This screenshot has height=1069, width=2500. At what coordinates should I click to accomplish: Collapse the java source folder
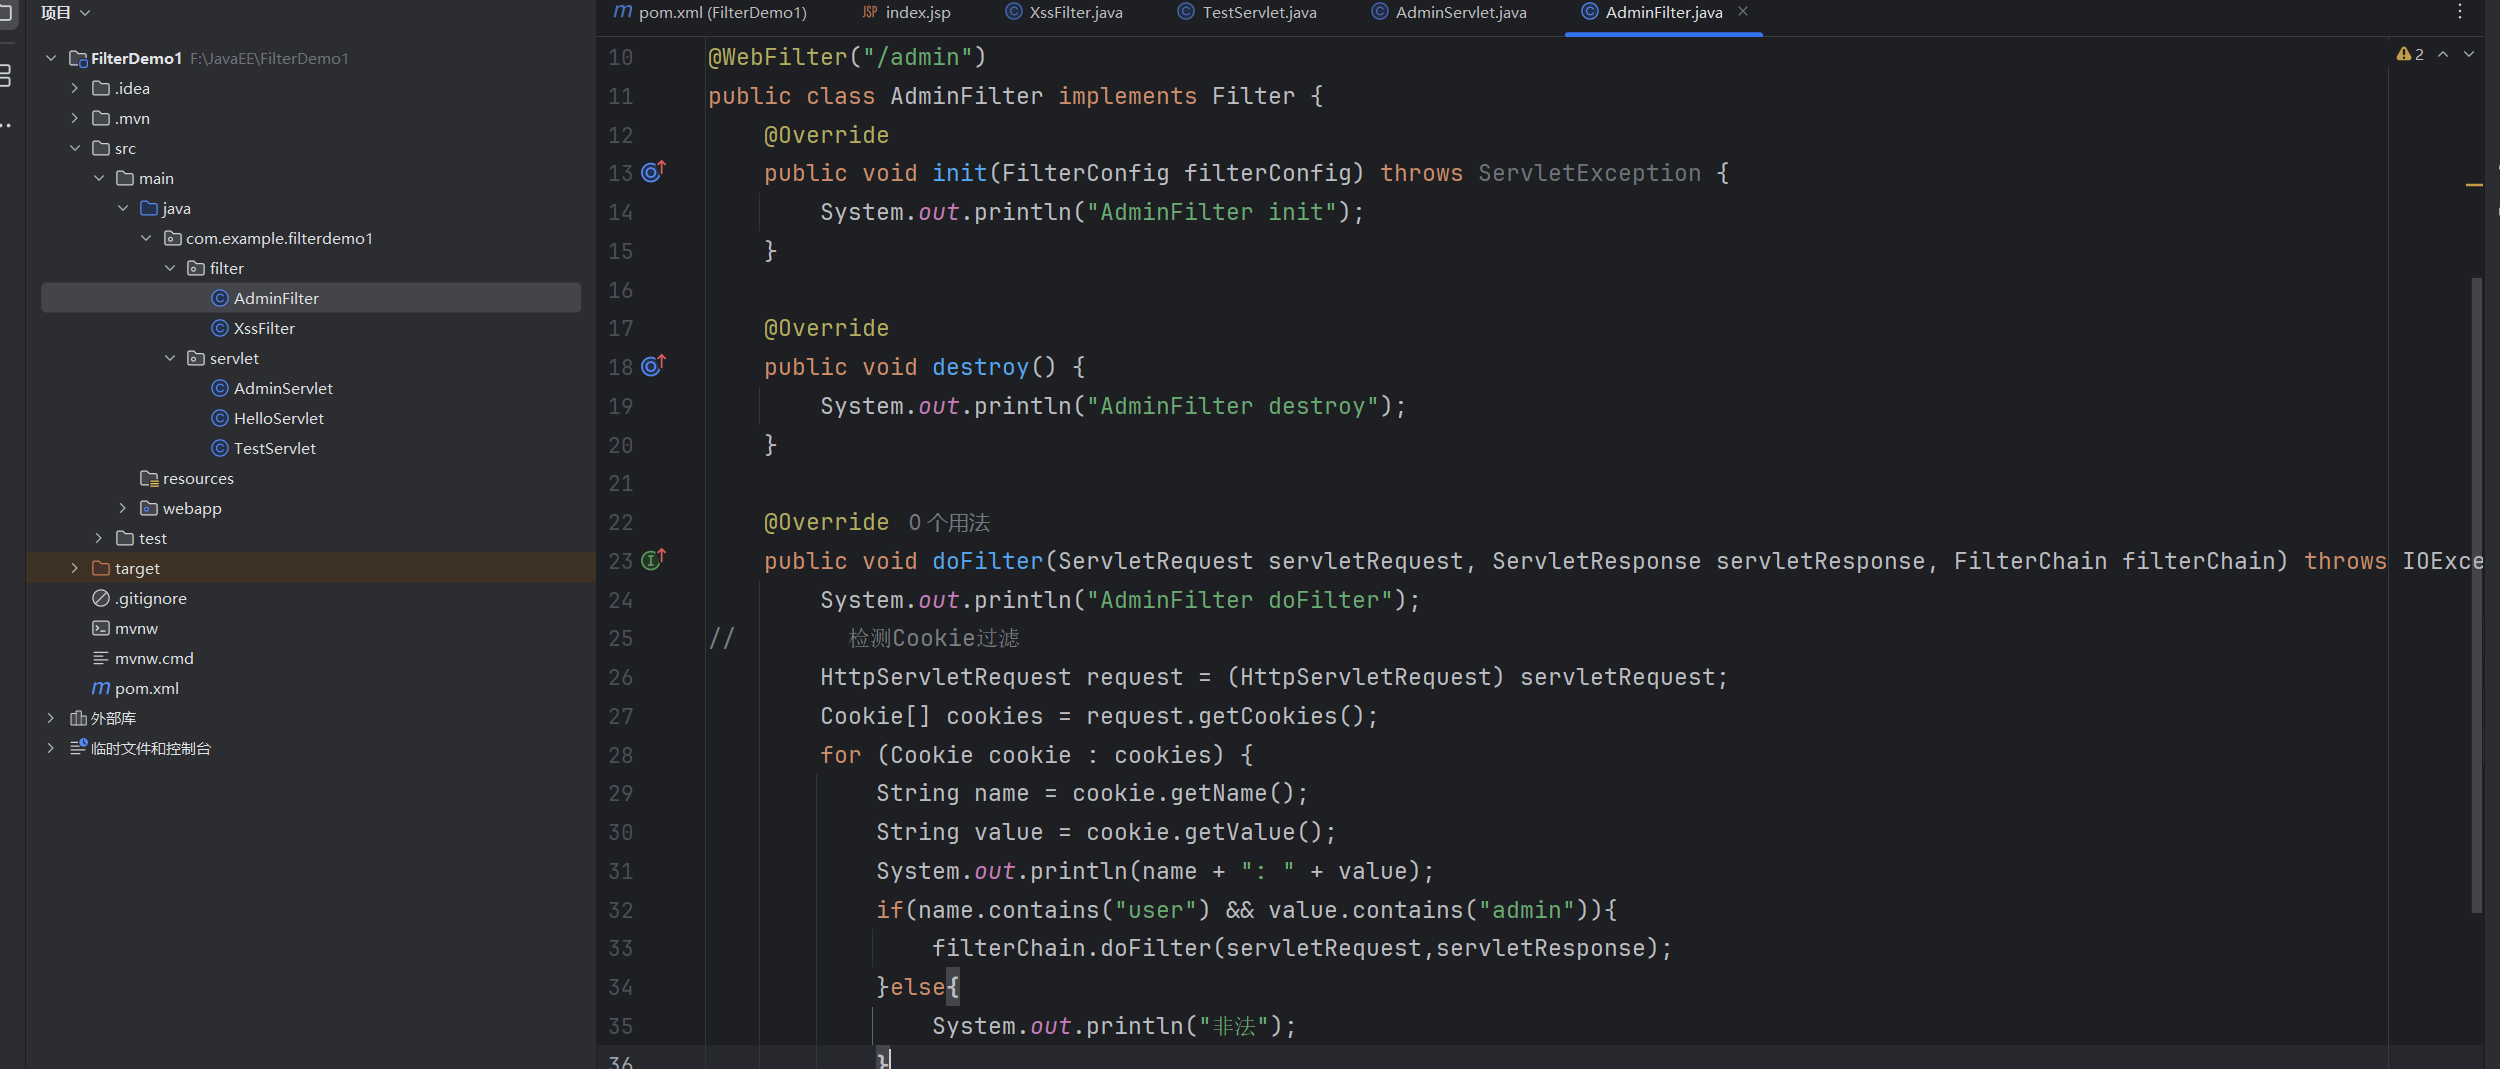tap(123, 208)
